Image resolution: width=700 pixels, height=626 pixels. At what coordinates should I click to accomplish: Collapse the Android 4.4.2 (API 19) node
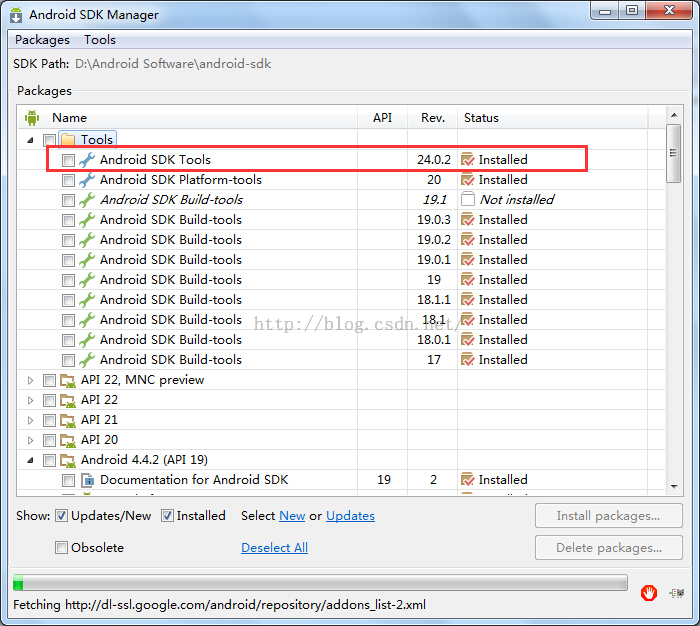pos(30,460)
